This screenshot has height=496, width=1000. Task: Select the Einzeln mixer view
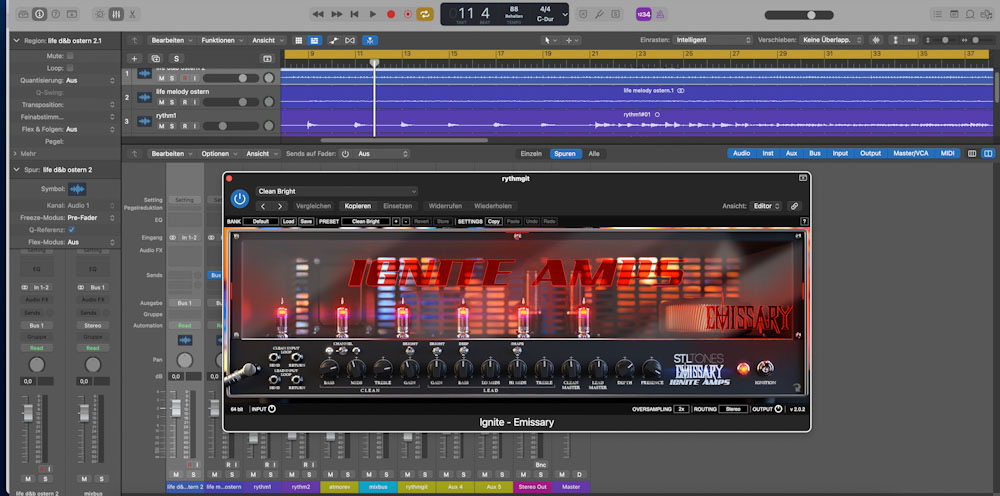[x=531, y=154]
